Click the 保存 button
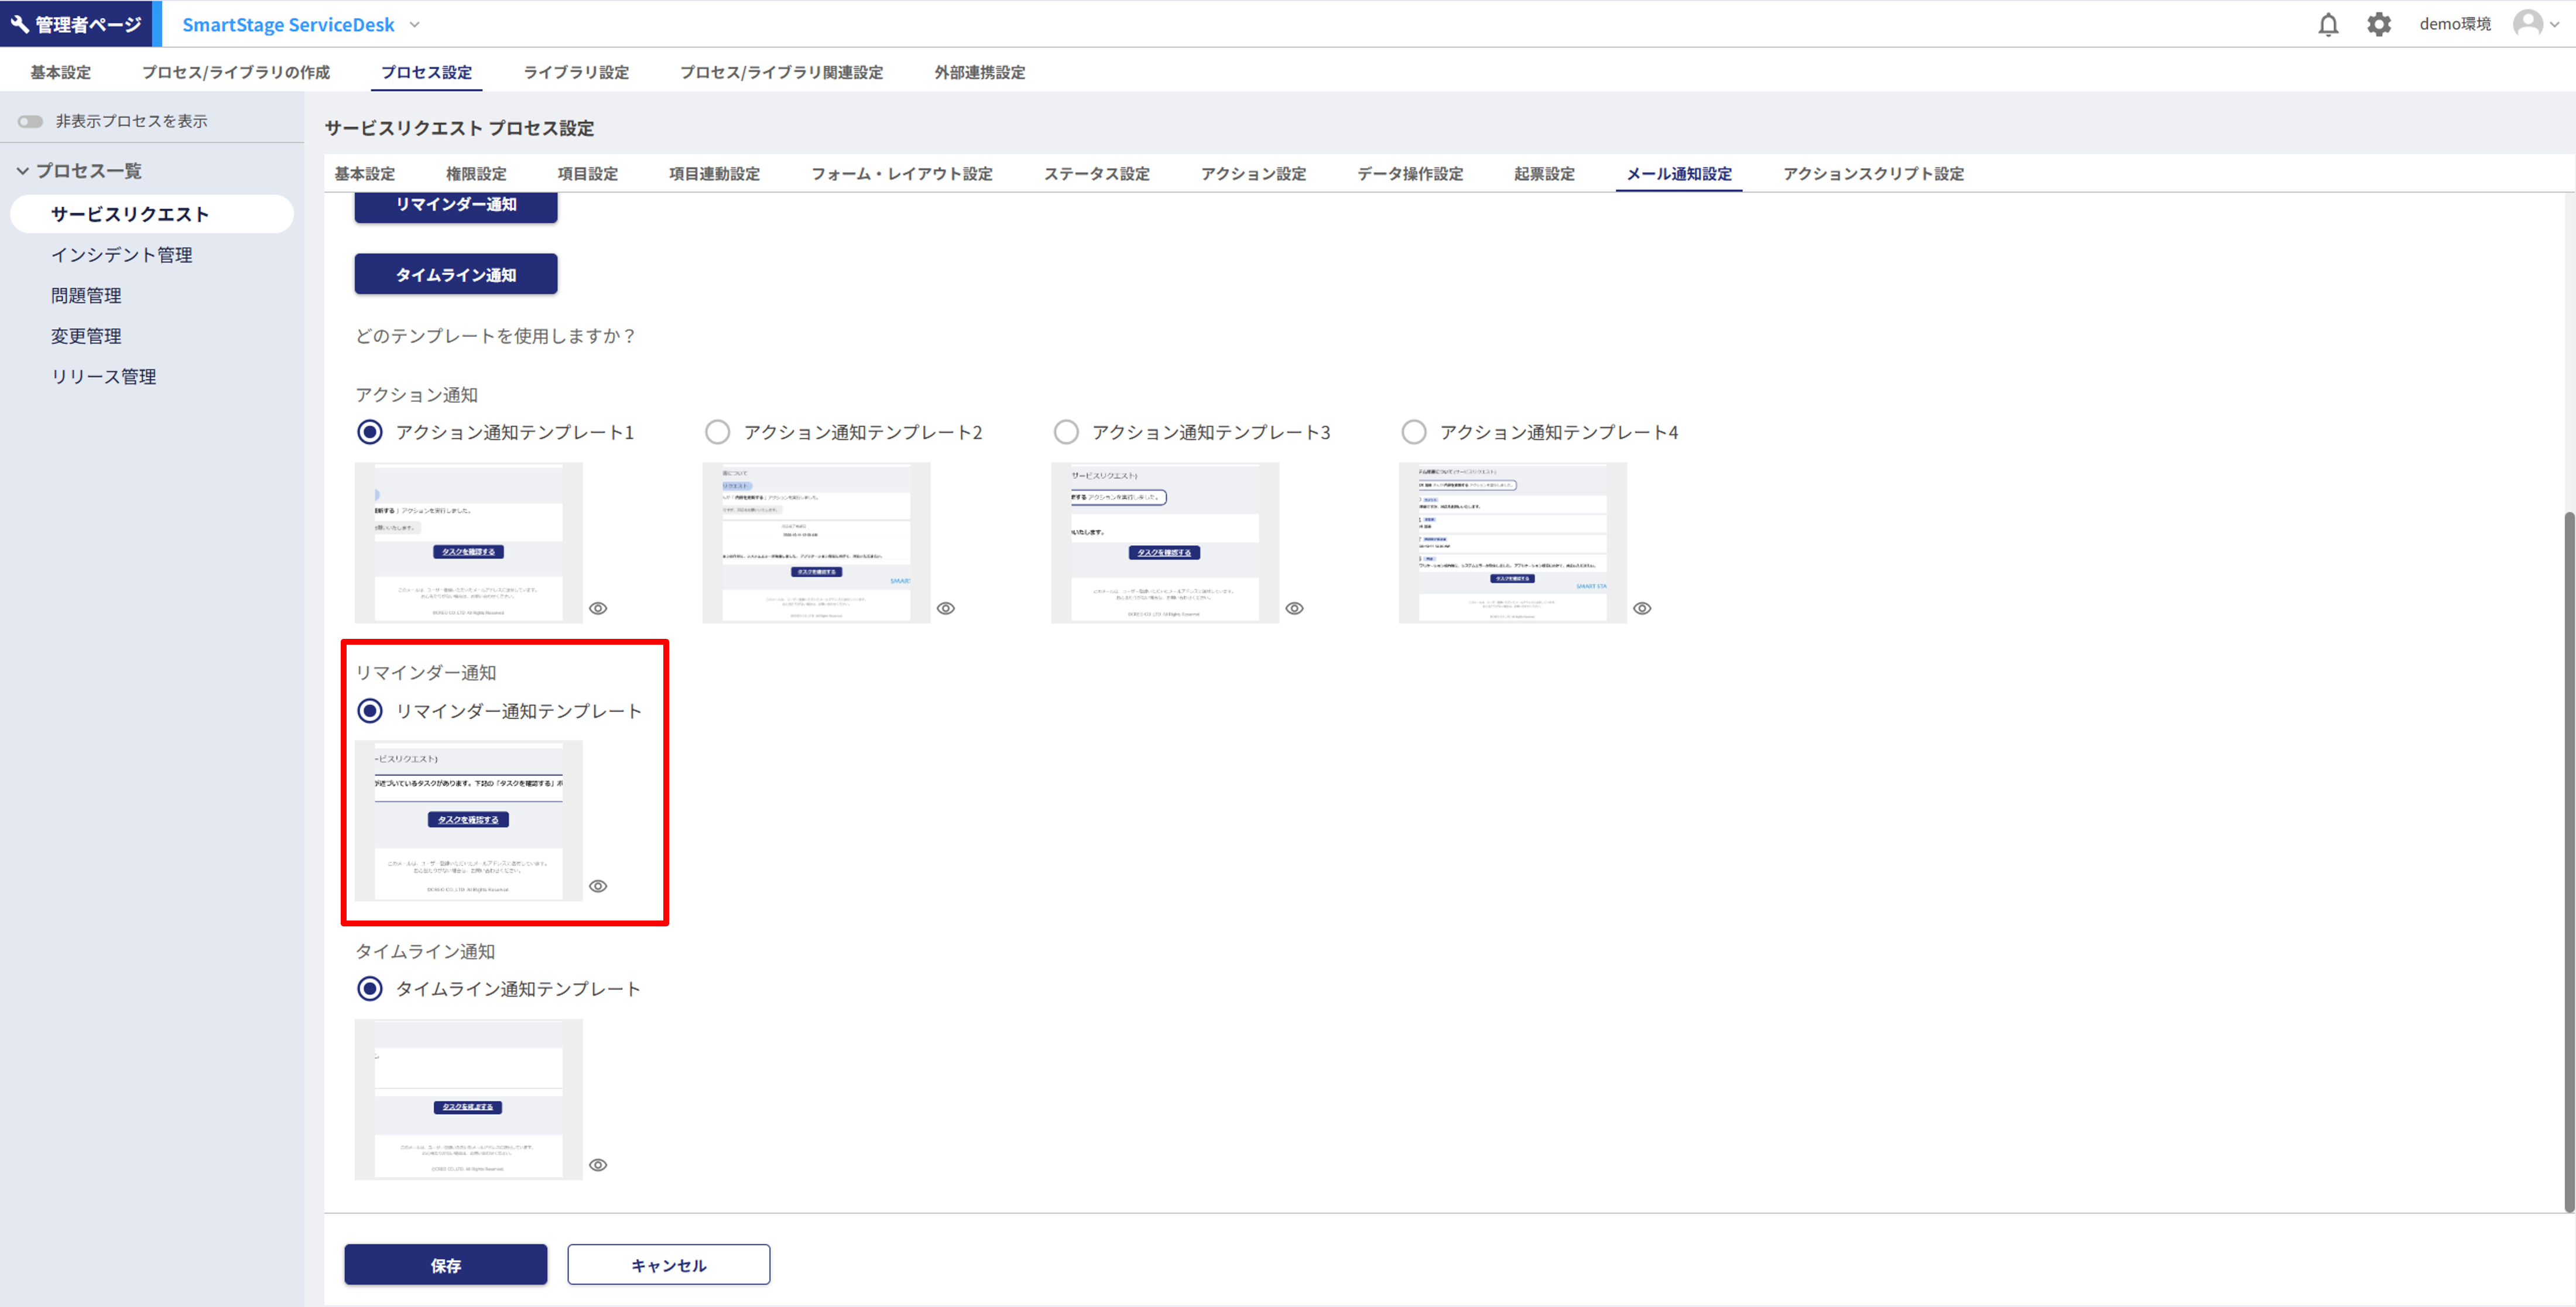This screenshot has width=2576, height=1307. point(446,1265)
